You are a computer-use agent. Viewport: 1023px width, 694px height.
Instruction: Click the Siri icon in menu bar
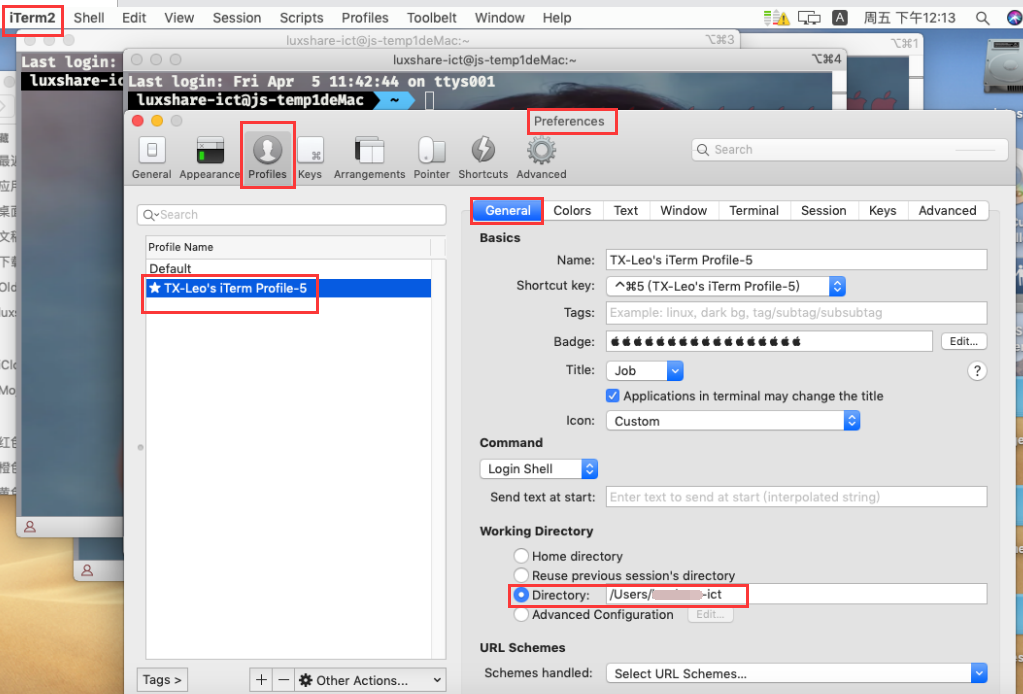pos(1015,18)
